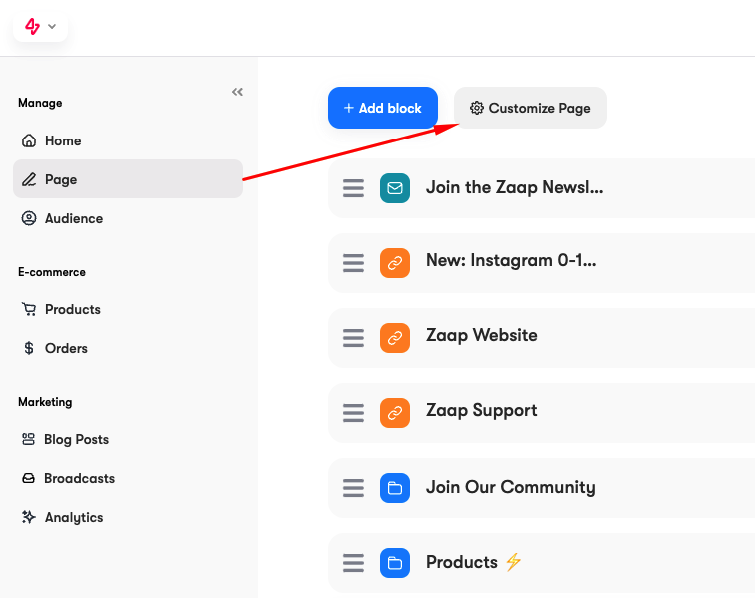Click the blue folder icon for Products block
This screenshot has width=755, height=598.
(395, 563)
